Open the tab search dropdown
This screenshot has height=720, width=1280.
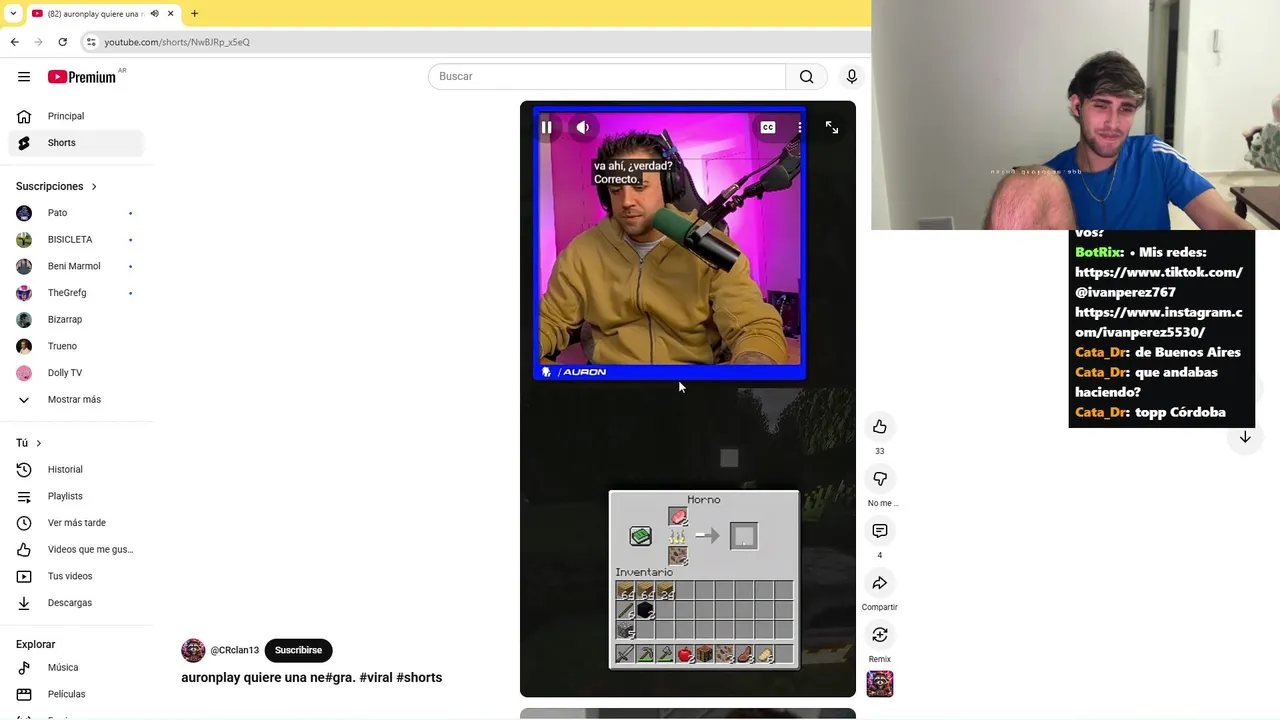[x=13, y=13]
